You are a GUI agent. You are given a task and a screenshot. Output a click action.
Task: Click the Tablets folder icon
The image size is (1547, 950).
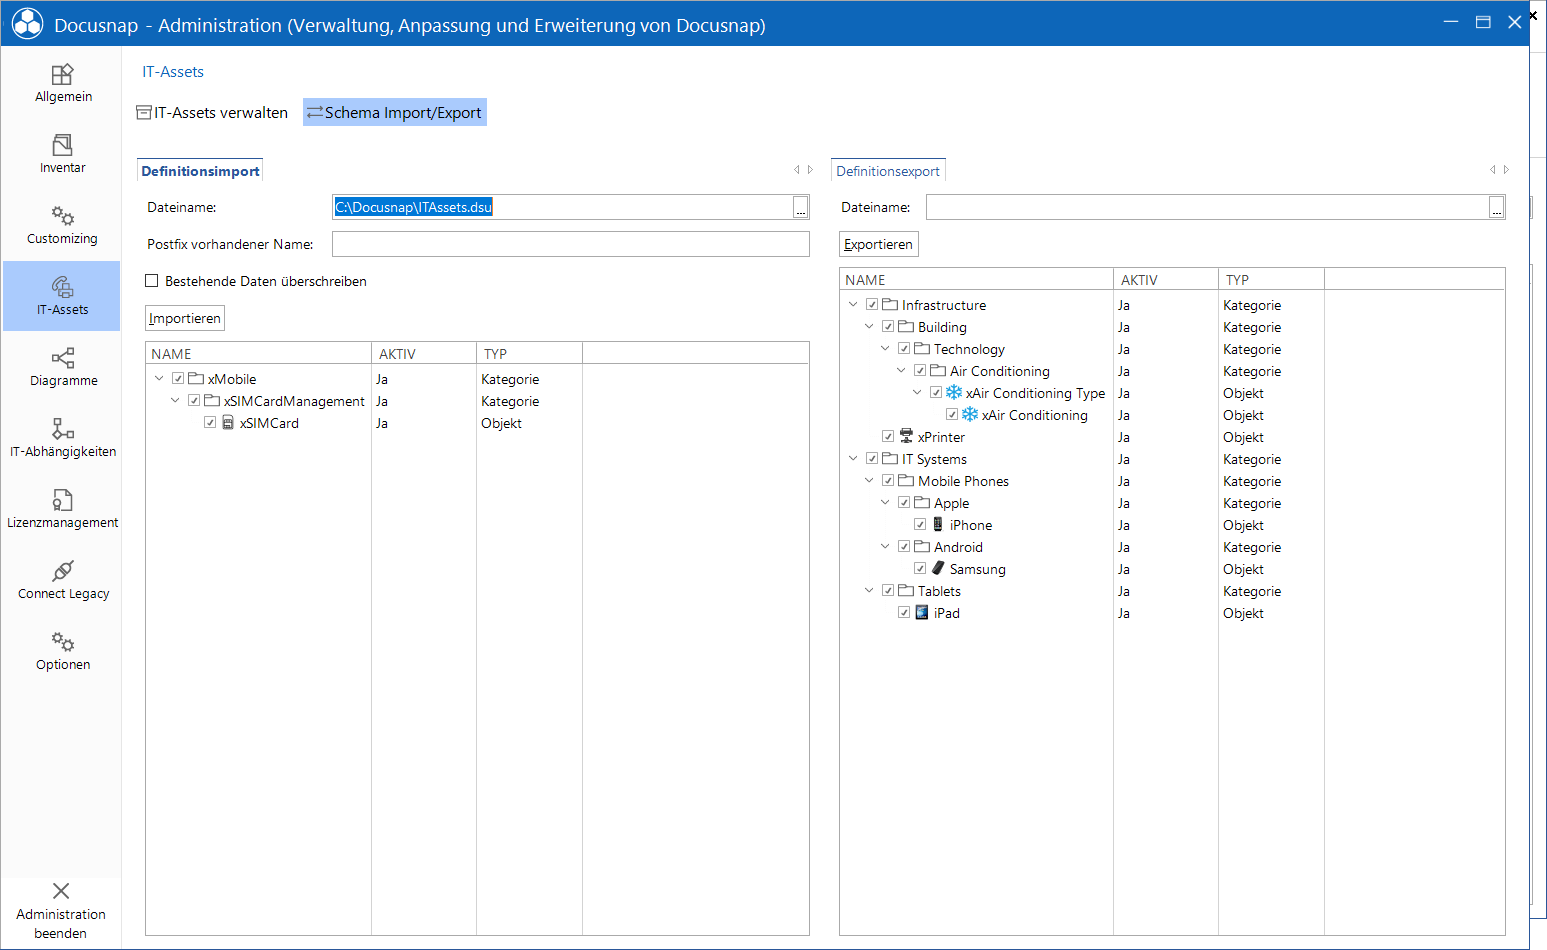(906, 591)
